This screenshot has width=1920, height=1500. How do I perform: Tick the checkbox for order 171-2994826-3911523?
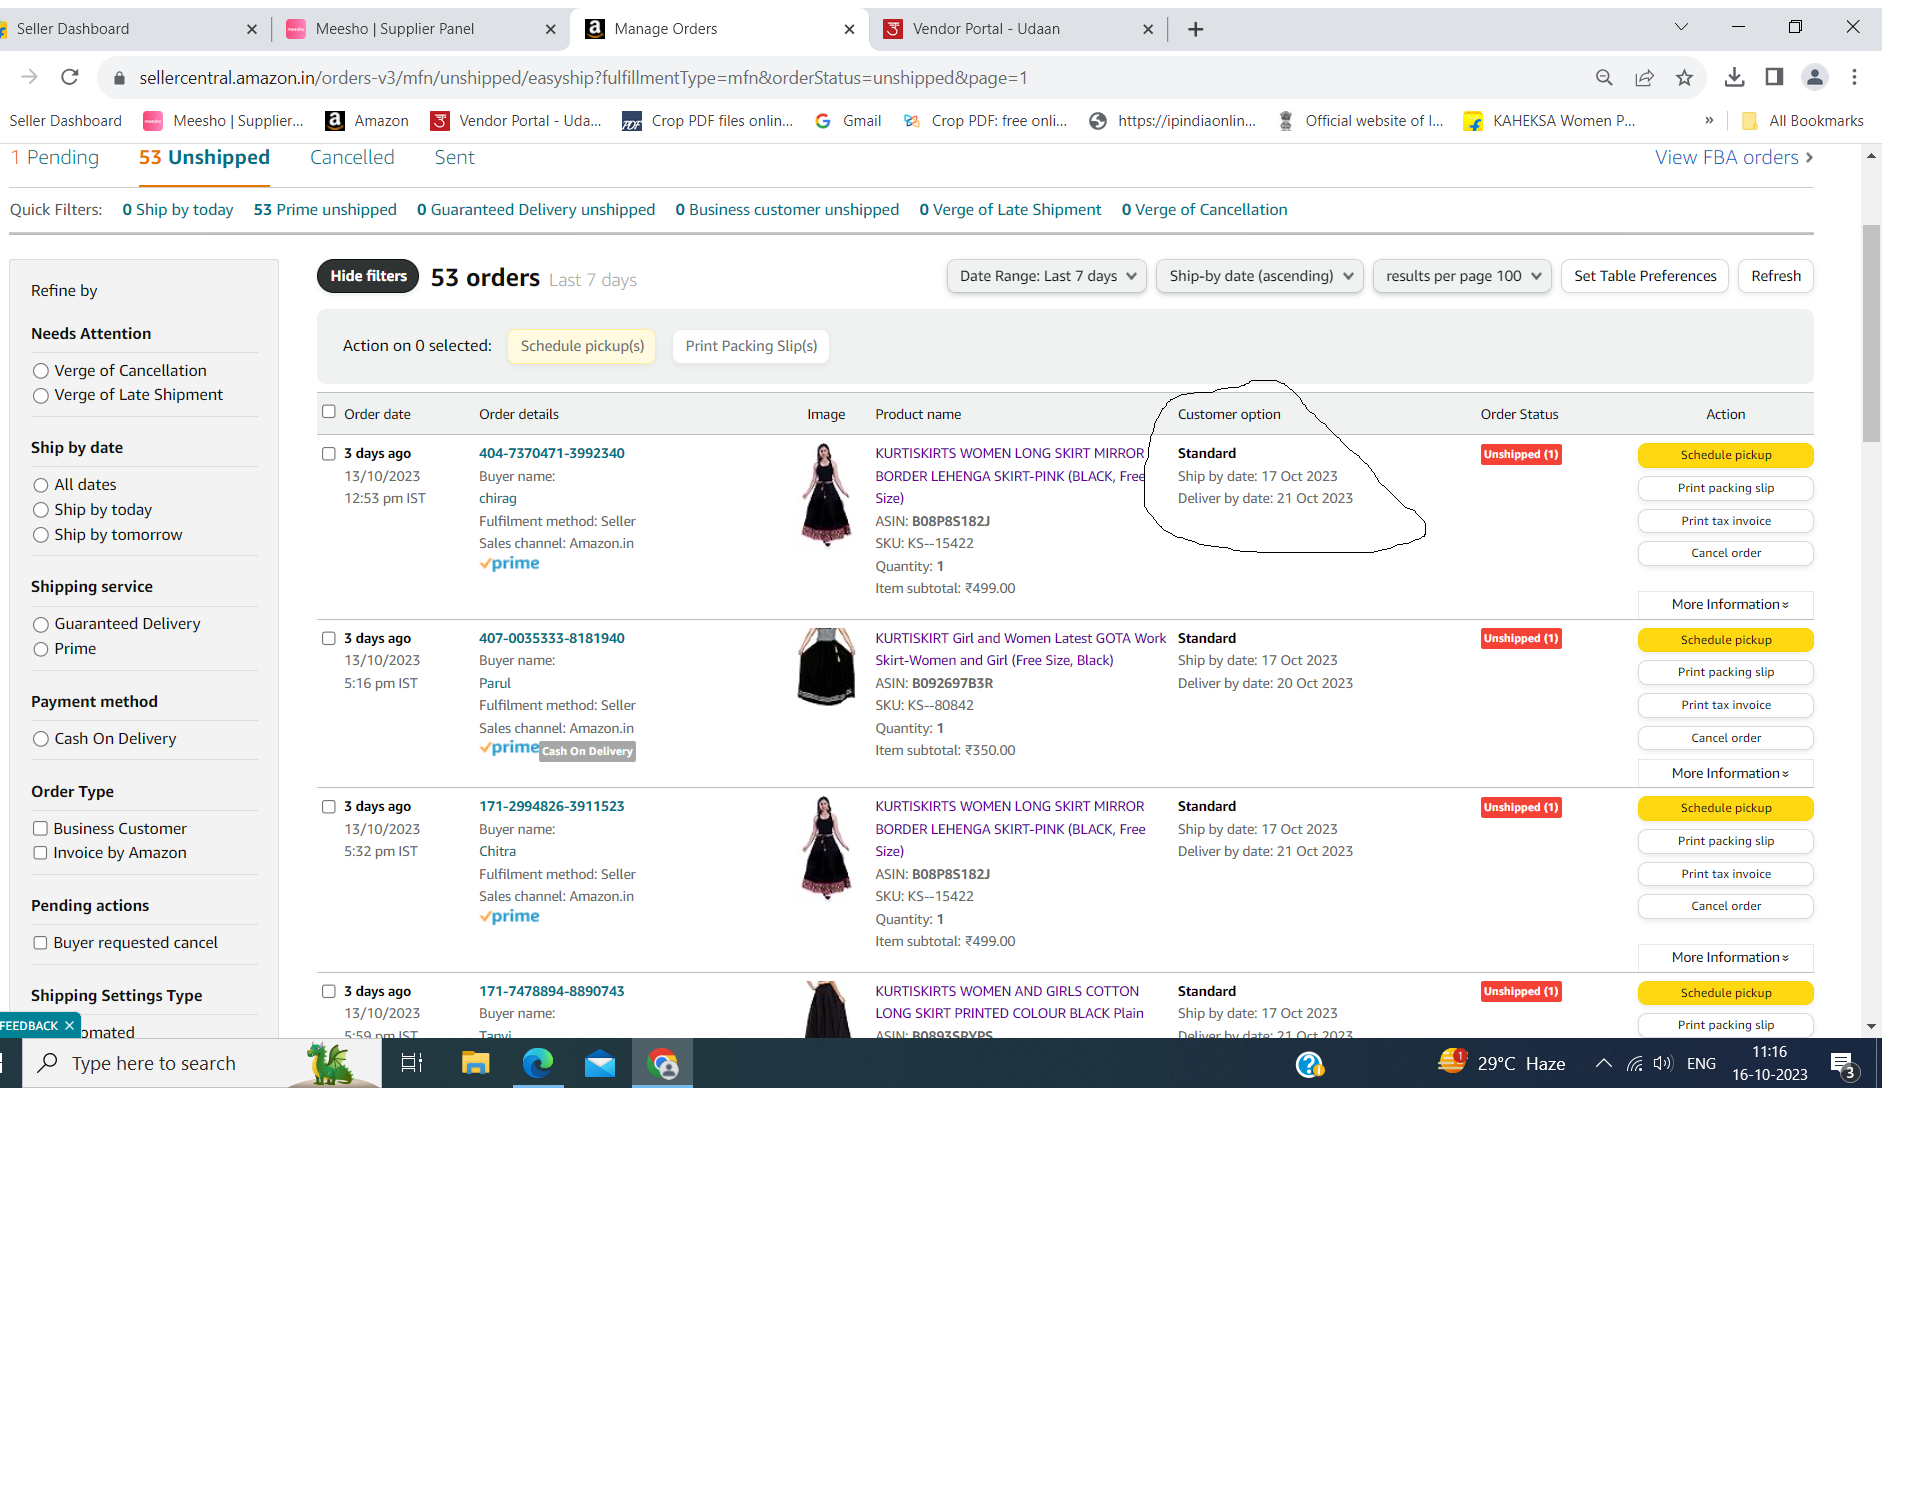tap(328, 806)
